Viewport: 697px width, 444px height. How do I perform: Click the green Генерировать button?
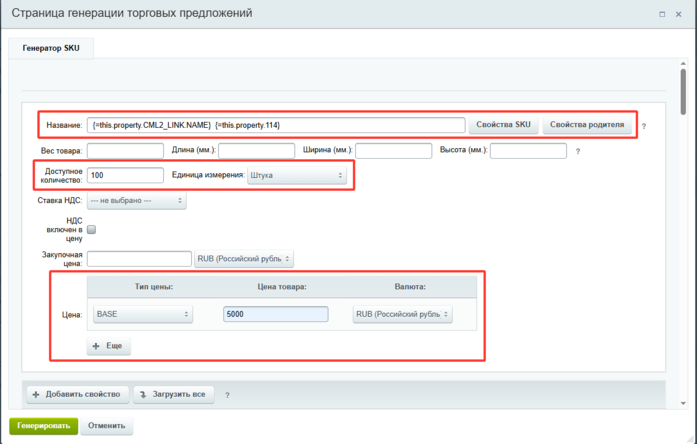click(44, 426)
